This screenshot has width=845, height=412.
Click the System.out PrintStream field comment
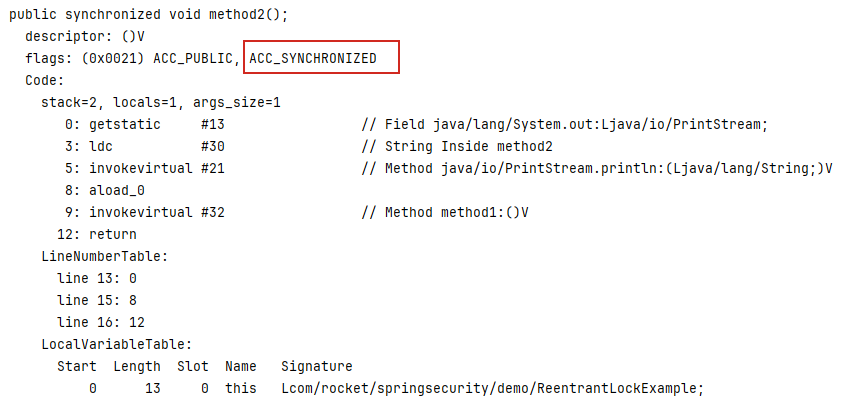pos(564,124)
